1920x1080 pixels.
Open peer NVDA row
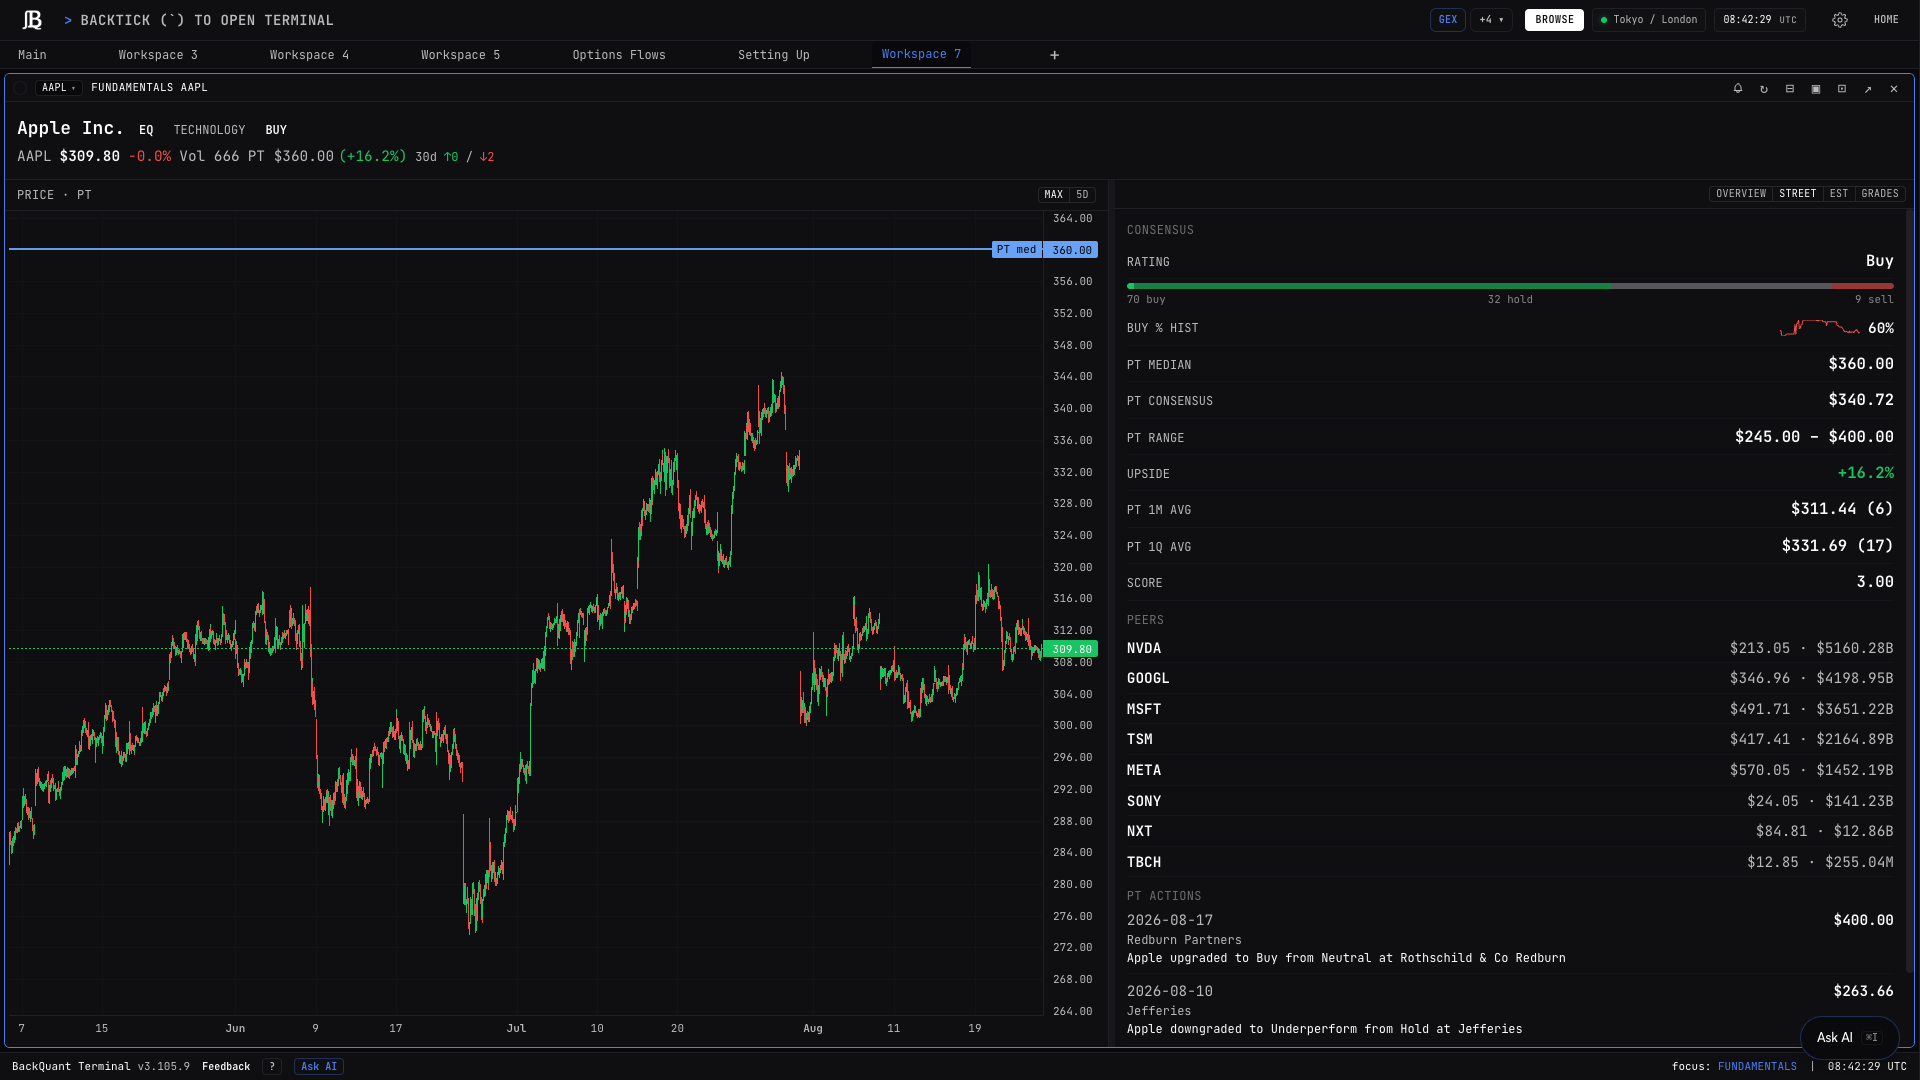(x=1510, y=649)
